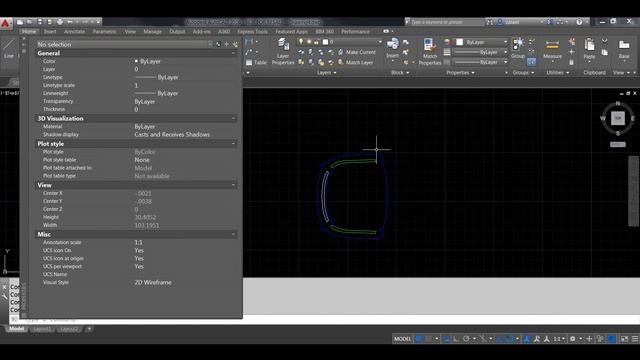Open status bar customization menu icon
This screenshot has width=640, height=360.
[x=635, y=339]
